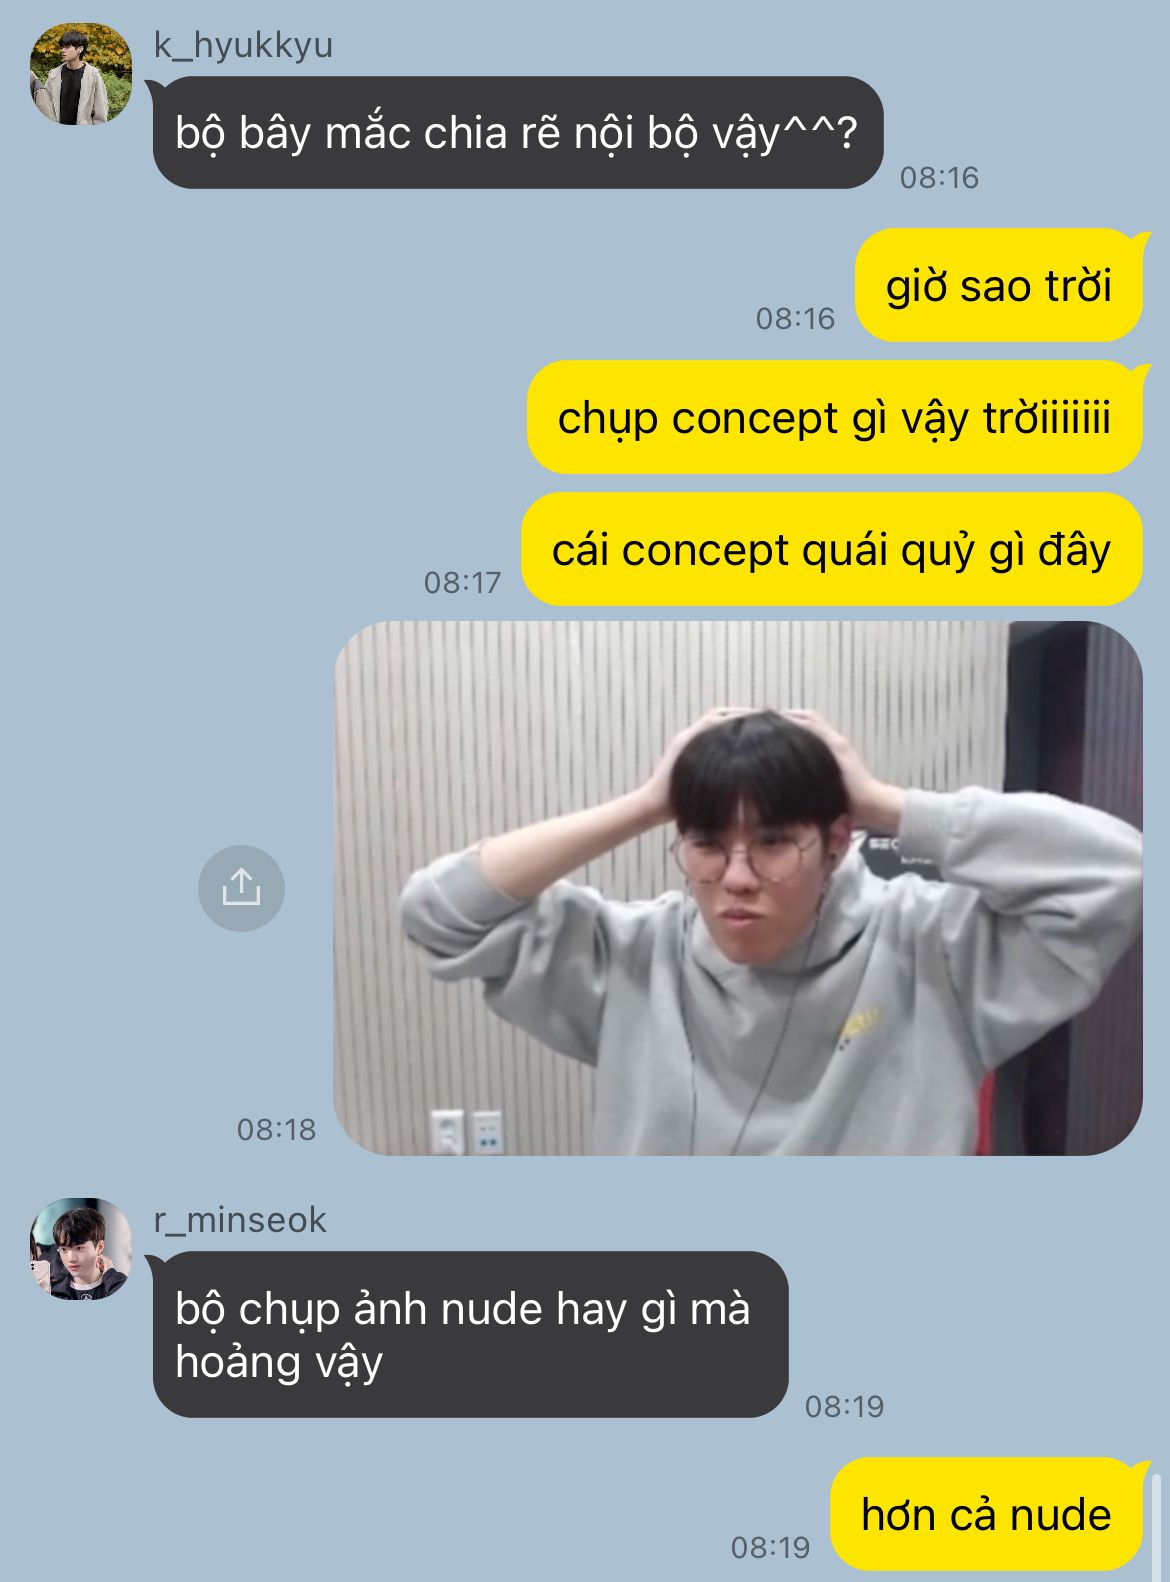Screen dimensions: 1170x1582
Task: Tap the k_hyukkyu username label
Action: tap(243, 45)
